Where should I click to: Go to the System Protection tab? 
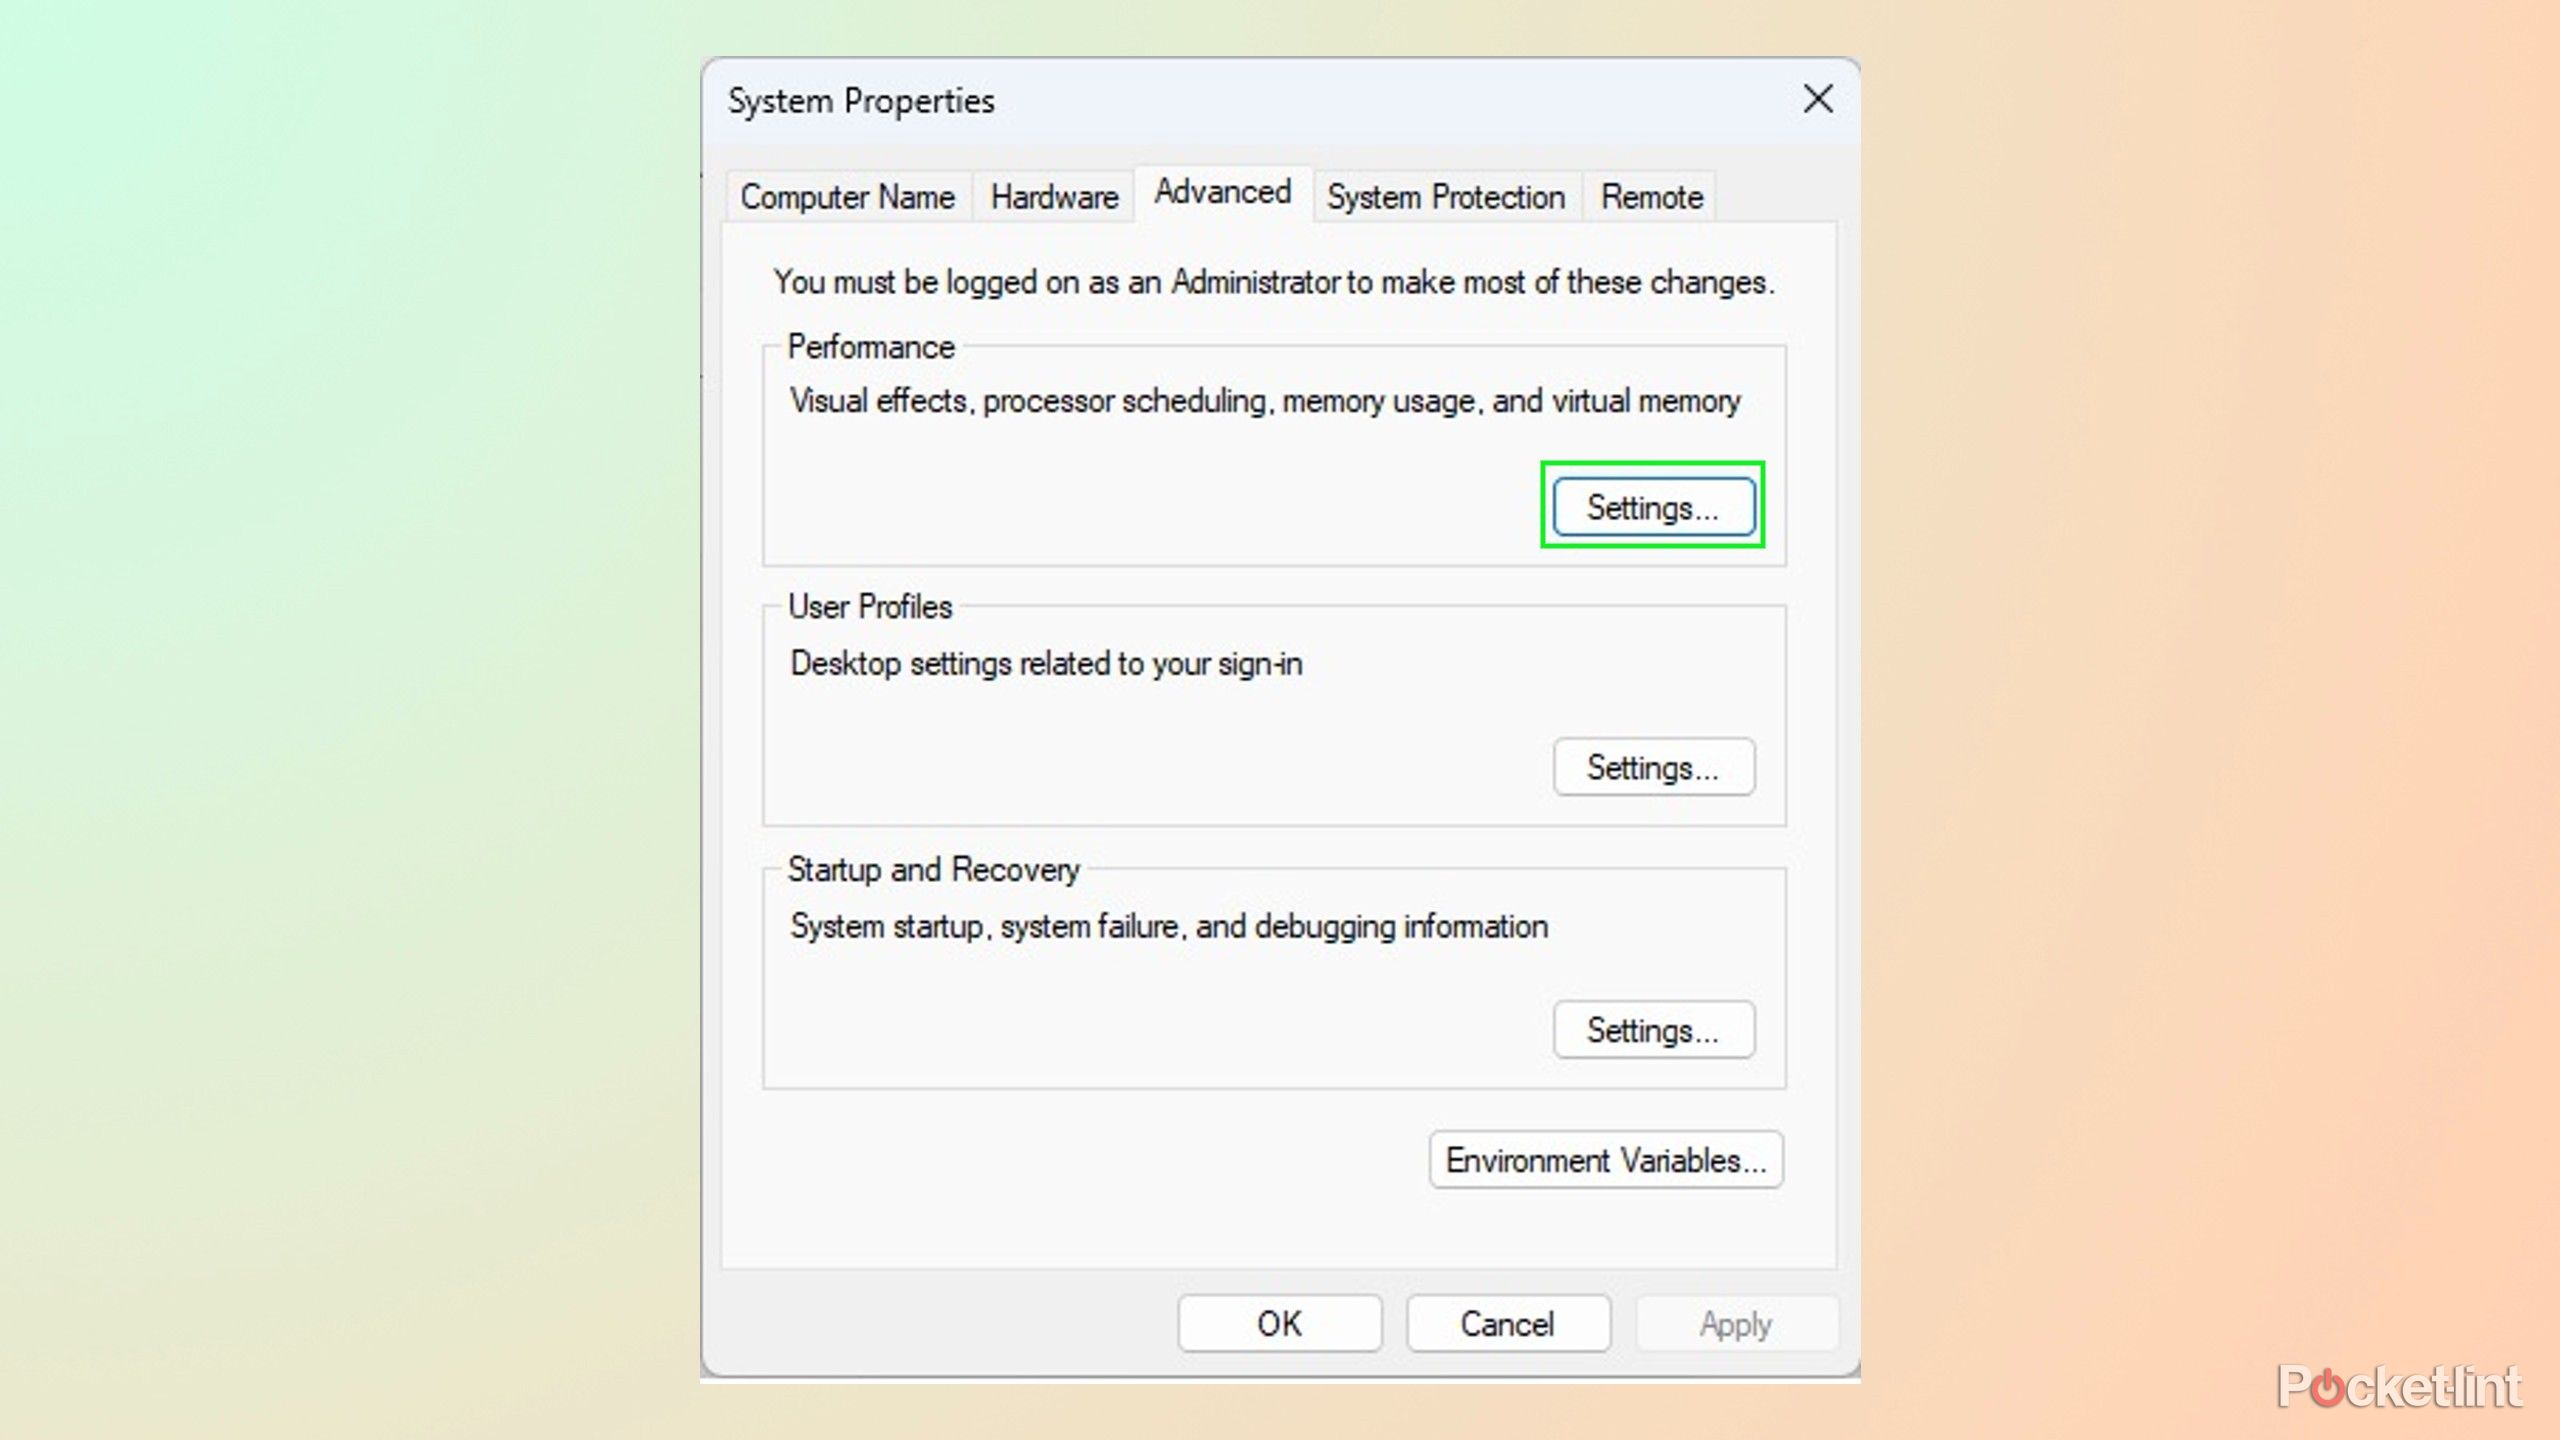point(1446,197)
